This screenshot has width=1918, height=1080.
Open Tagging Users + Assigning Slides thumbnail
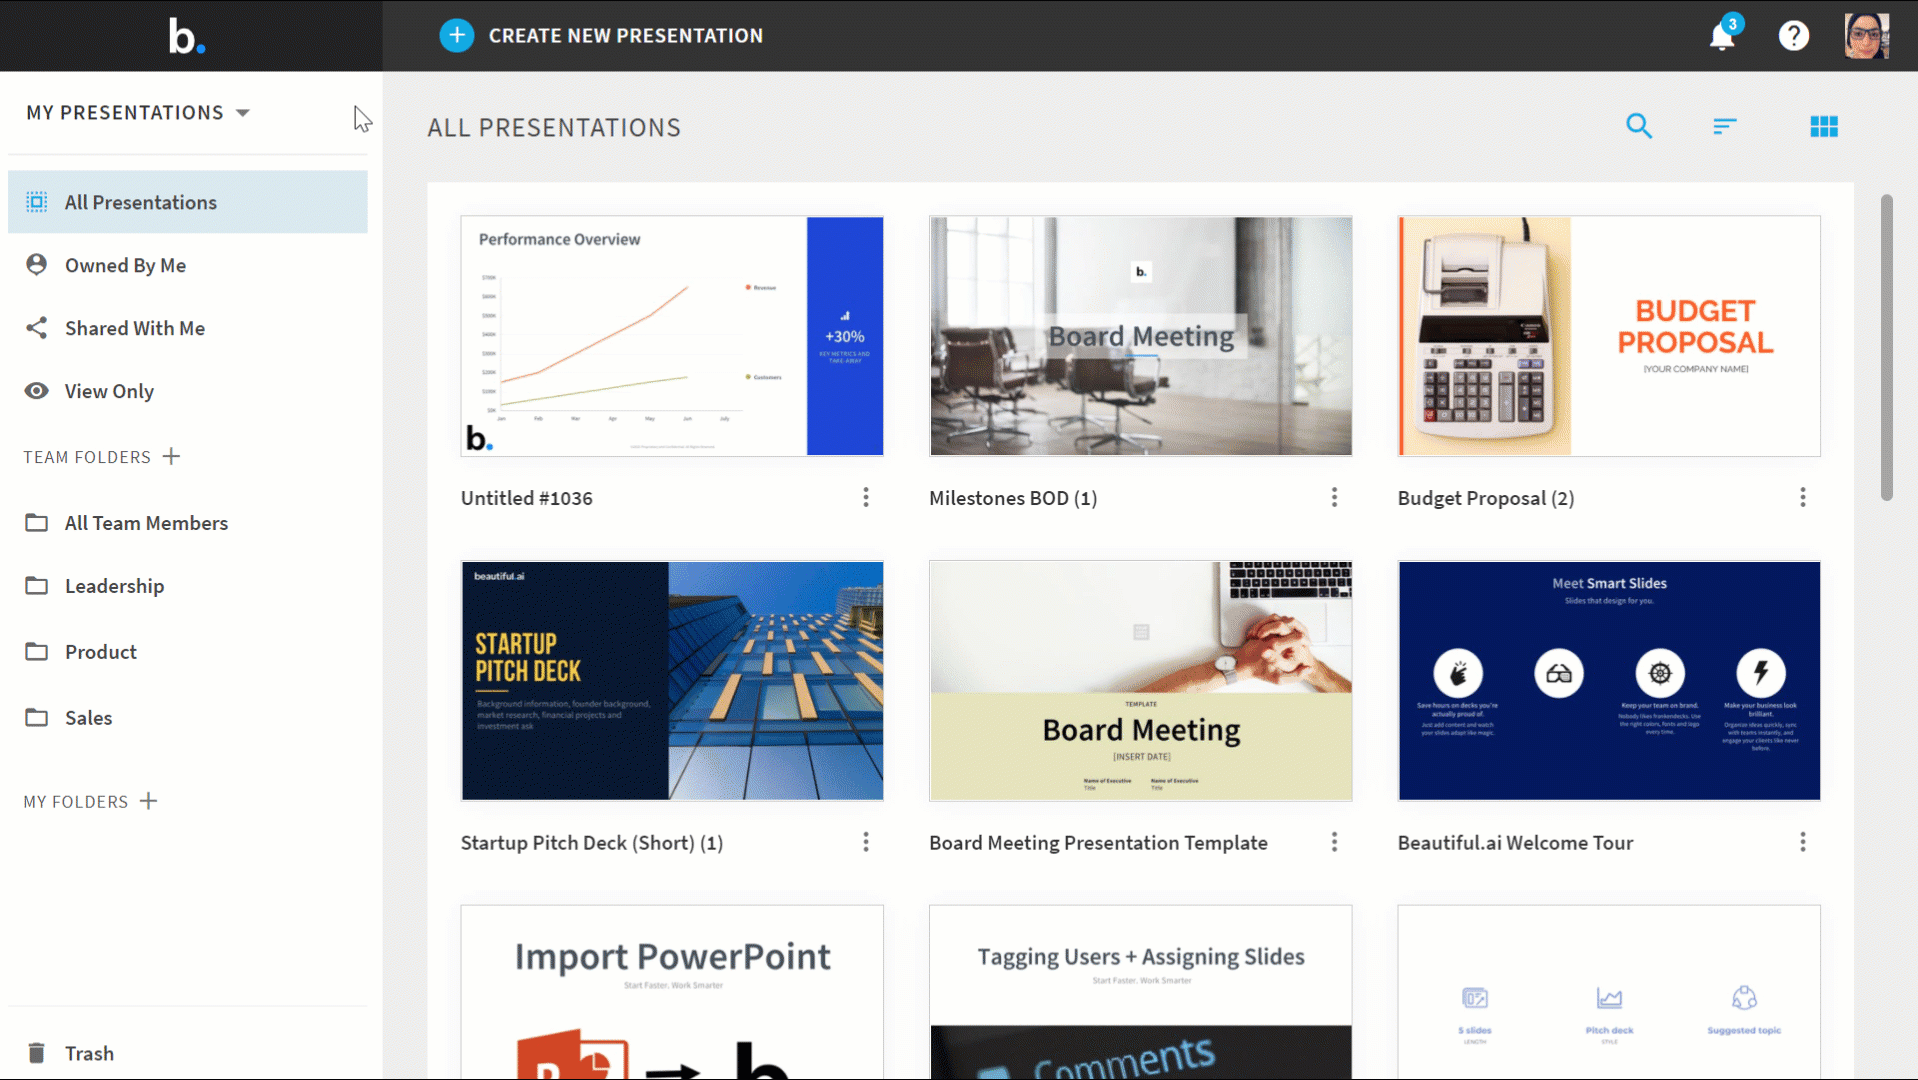pos(1141,992)
